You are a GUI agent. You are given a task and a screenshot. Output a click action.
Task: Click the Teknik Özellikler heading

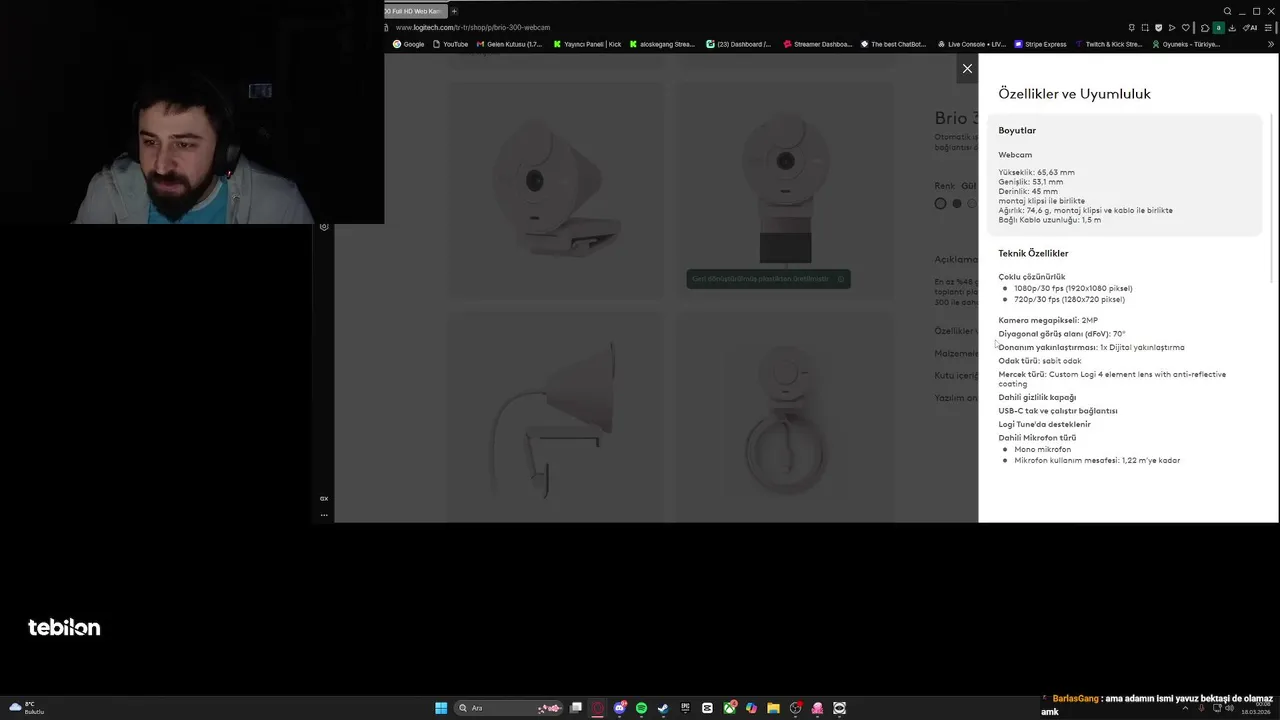1033,253
